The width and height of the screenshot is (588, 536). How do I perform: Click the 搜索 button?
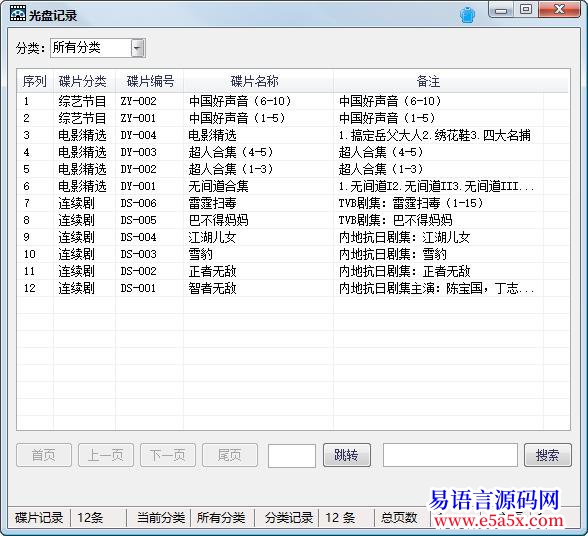tap(548, 455)
